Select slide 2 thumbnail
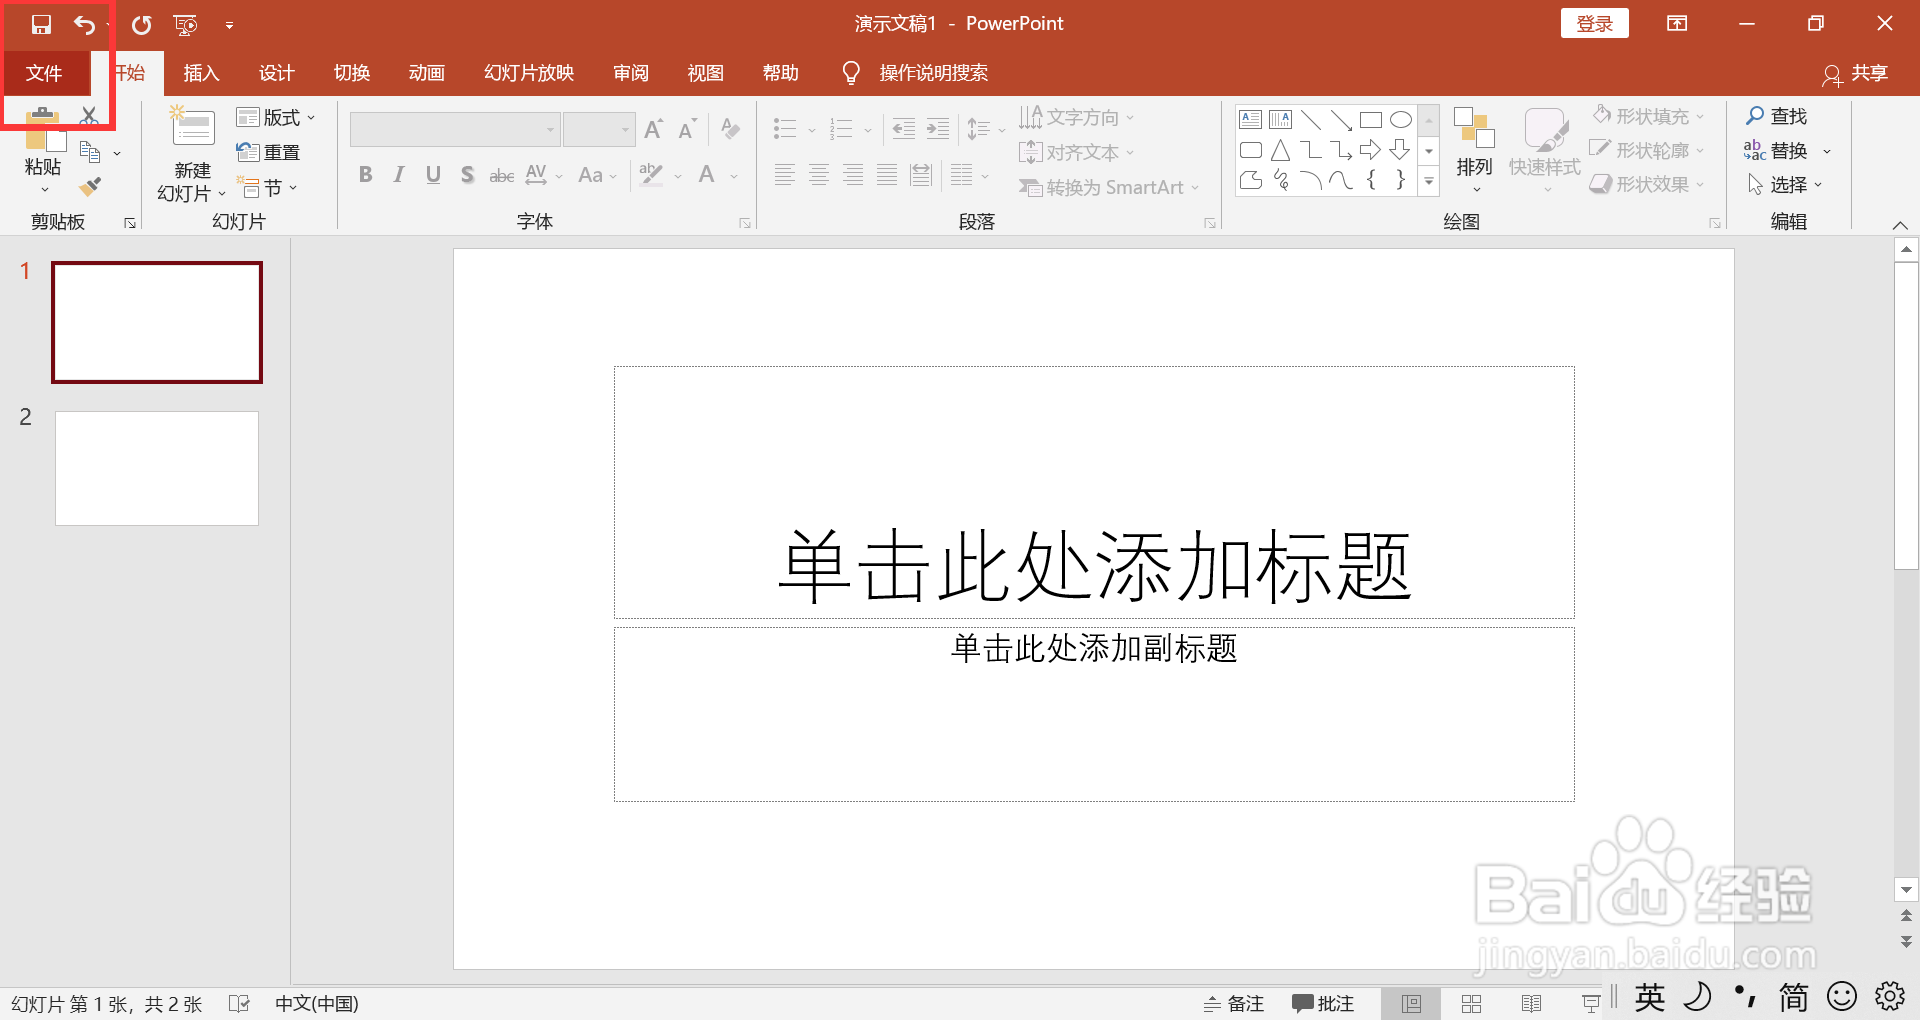The image size is (1920, 1020). (157, 468)
